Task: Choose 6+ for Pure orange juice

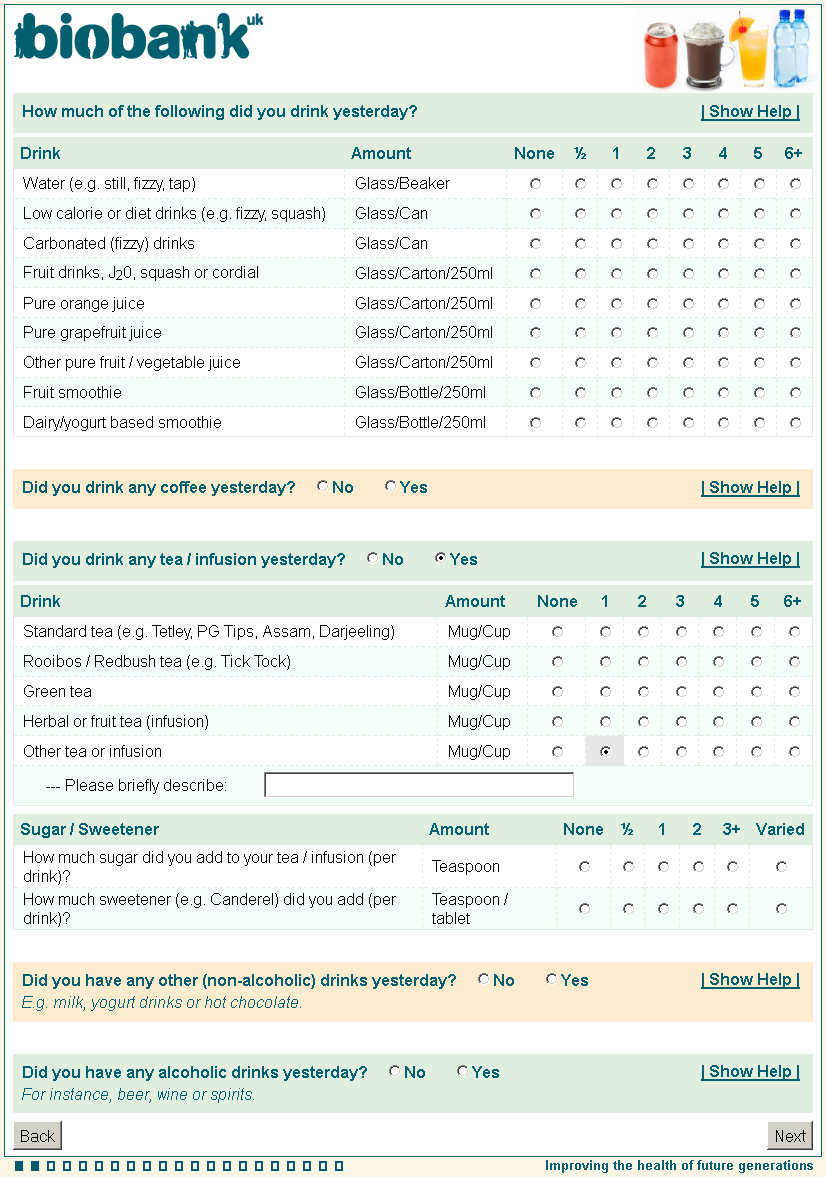Action: (x=795, y=303)
